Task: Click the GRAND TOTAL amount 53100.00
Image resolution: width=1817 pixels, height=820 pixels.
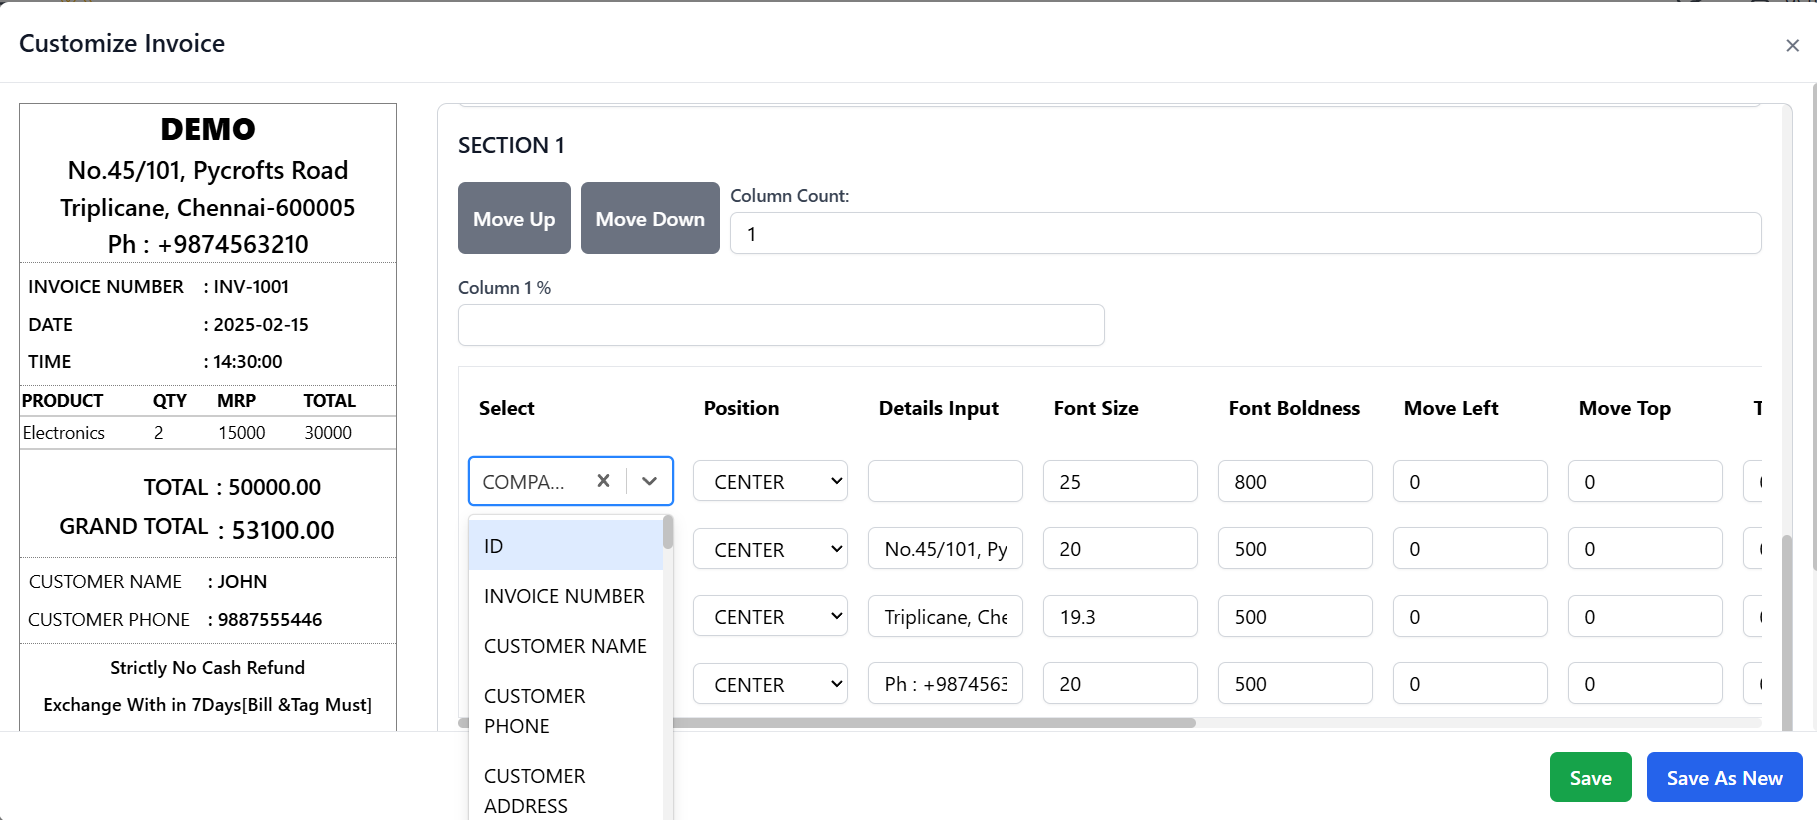Action: pos(283,530)
